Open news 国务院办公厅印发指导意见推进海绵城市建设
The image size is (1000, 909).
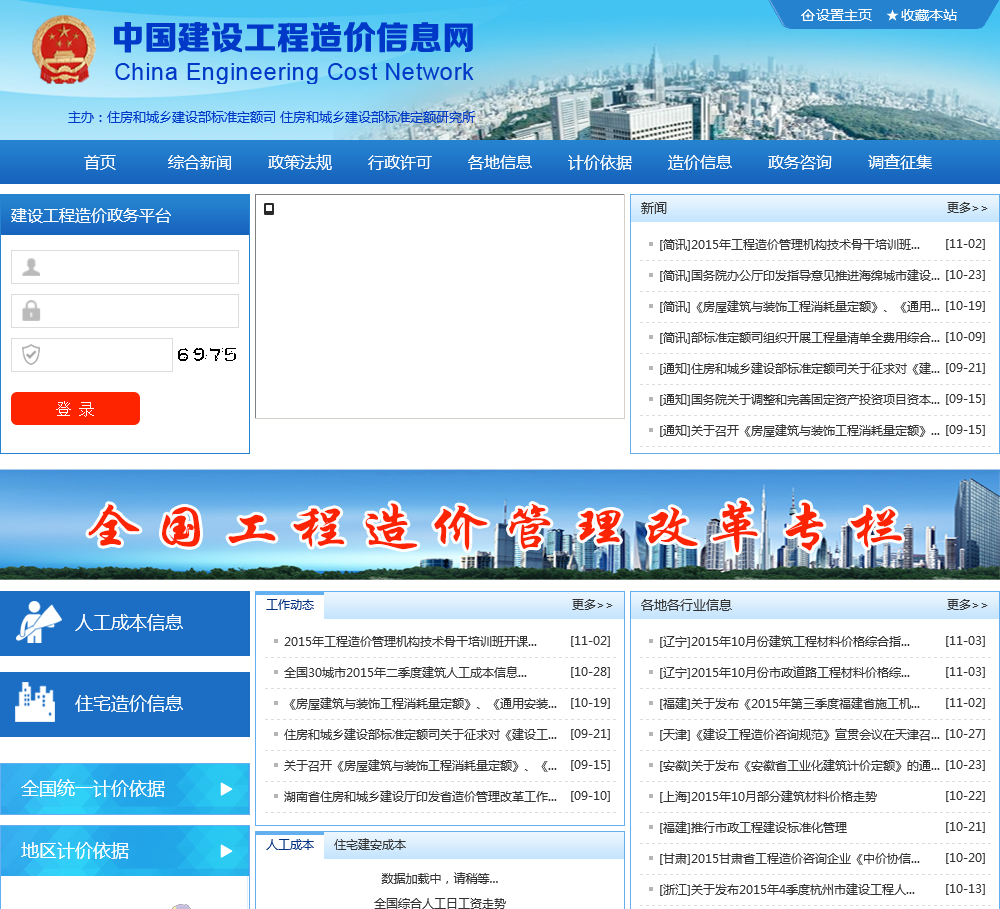point(799,276)
